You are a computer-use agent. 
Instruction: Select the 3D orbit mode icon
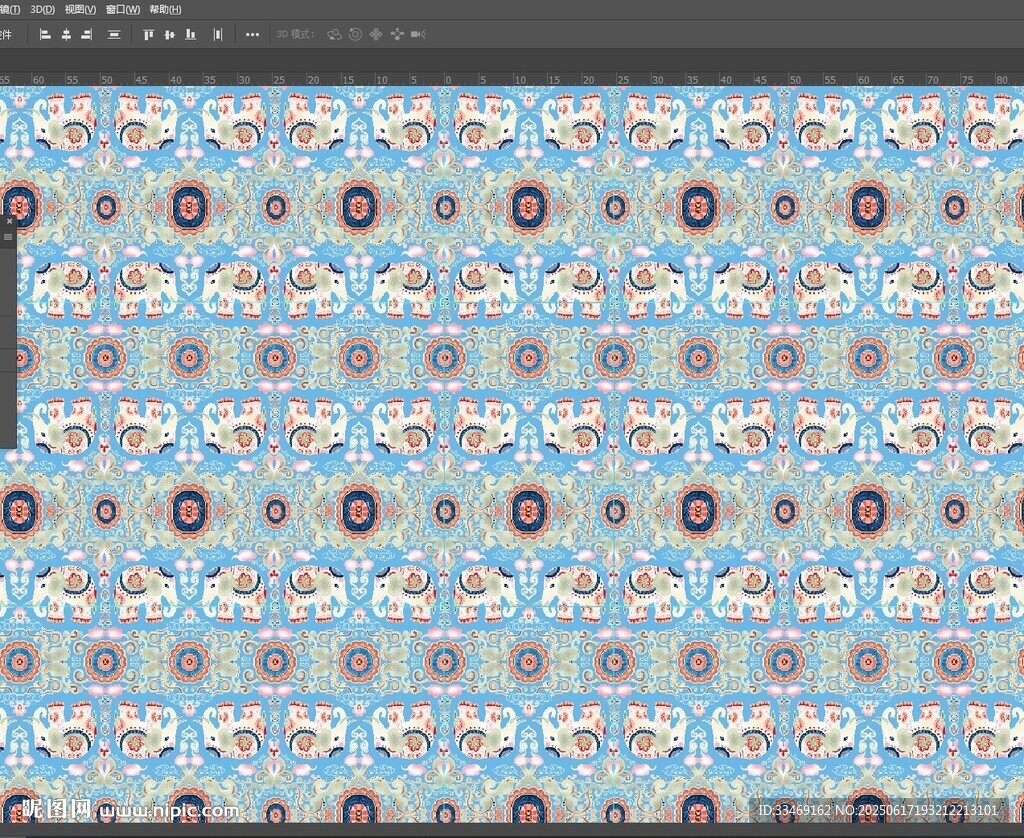point(334,34)
